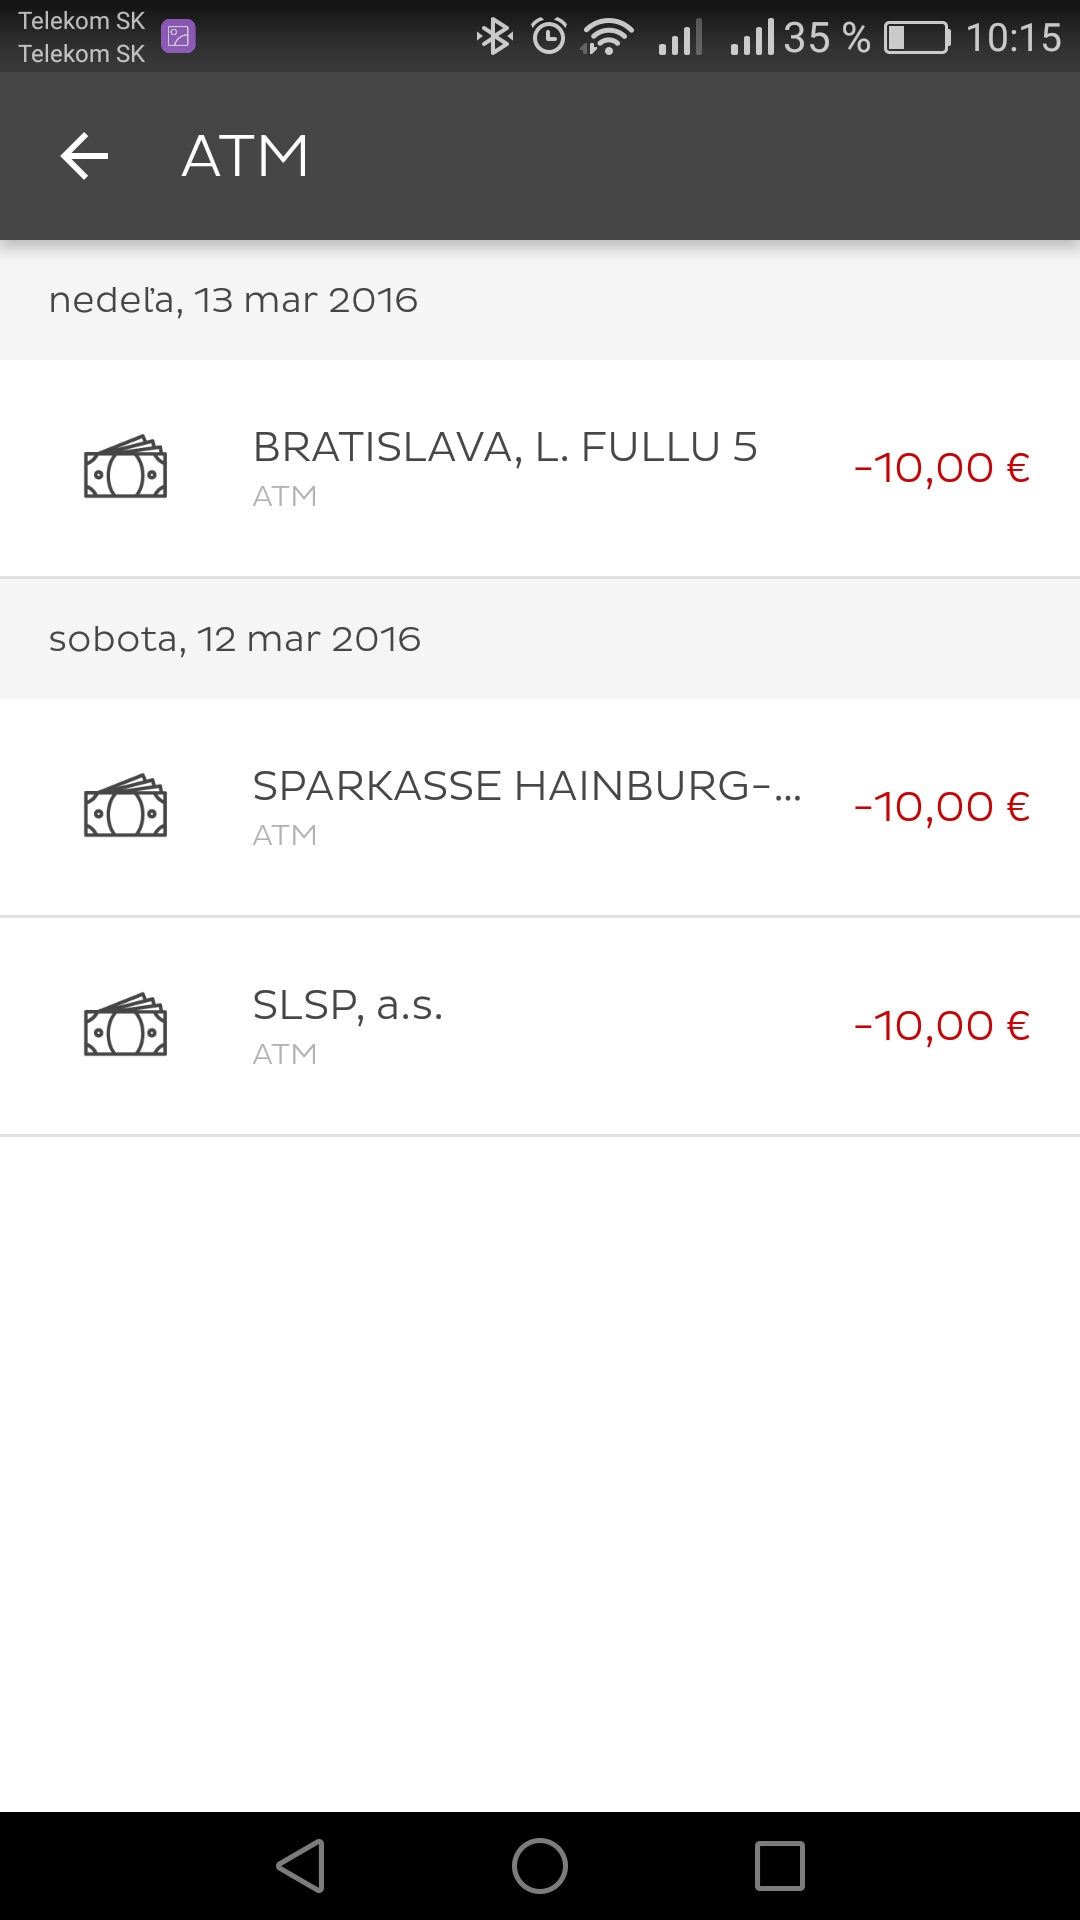Open SPARKASSE HAINBURG transaction details
The image size is (1080, 1920).
[527, 787]
